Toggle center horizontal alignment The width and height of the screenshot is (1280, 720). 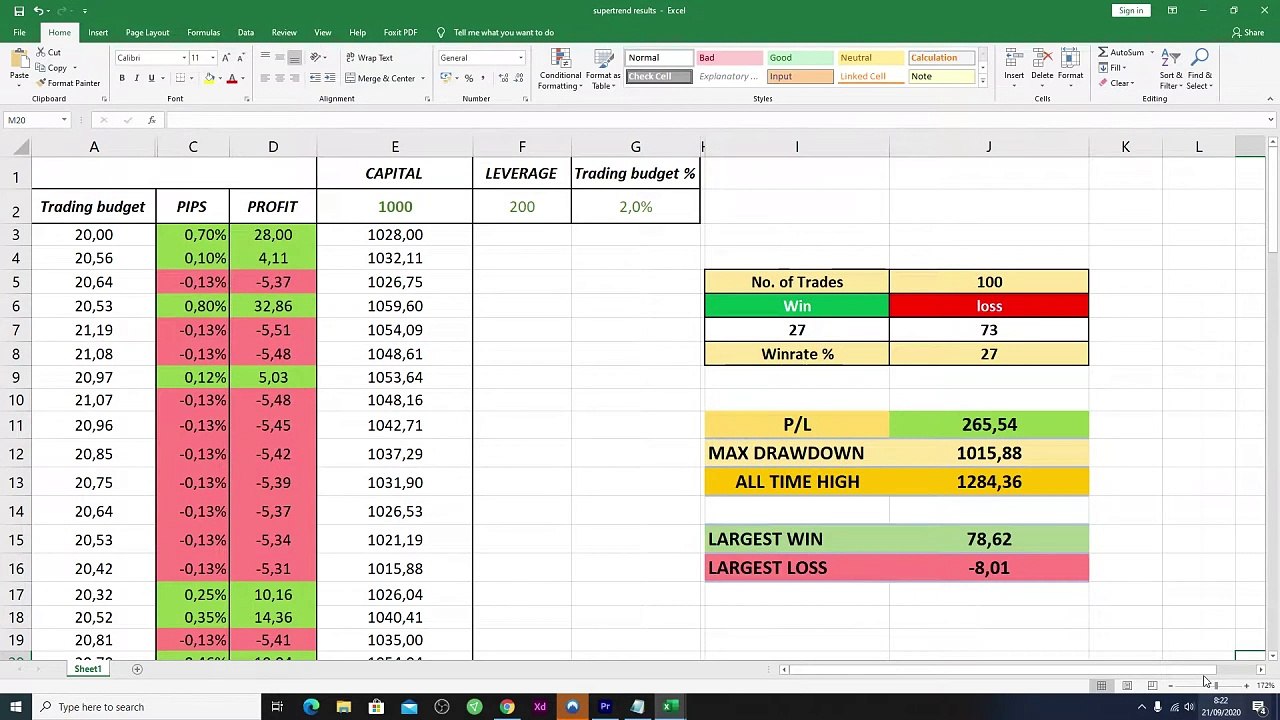click(279, 78)
